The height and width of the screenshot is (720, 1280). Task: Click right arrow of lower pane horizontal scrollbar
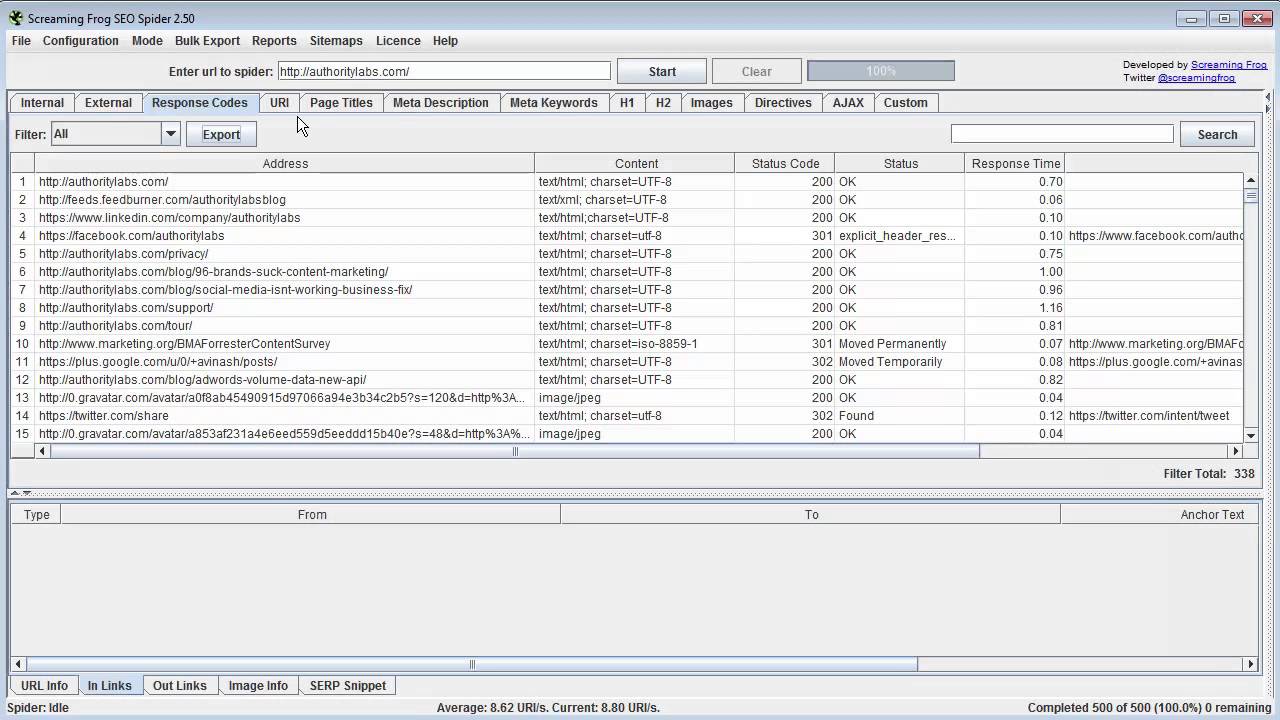click(1250, 664)
